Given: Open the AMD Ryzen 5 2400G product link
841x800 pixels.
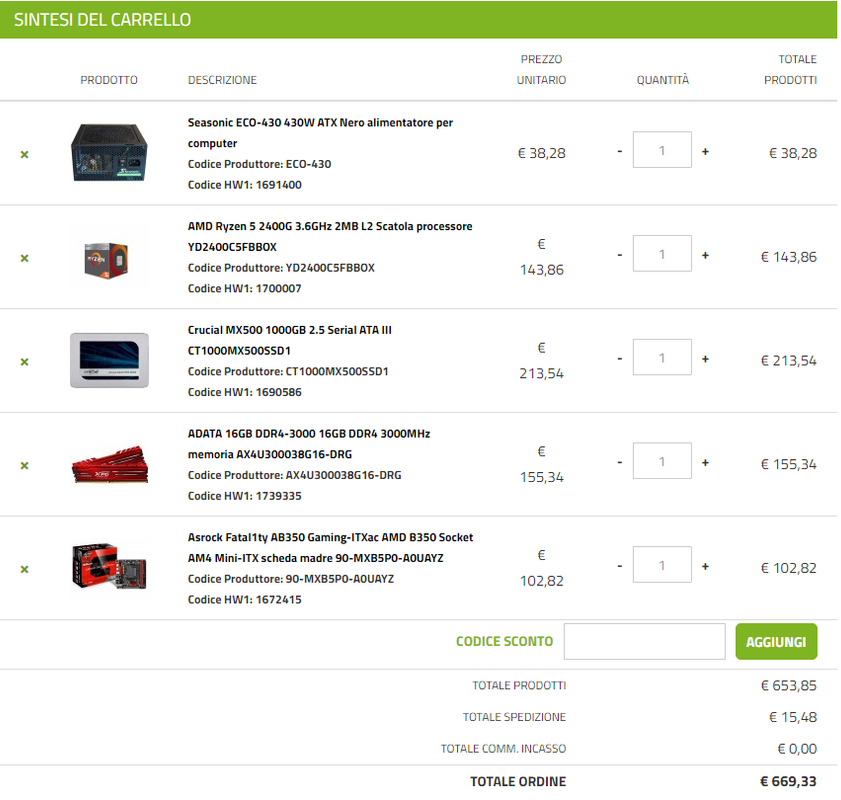Looking at the screenshot, I should pos(330,236).
